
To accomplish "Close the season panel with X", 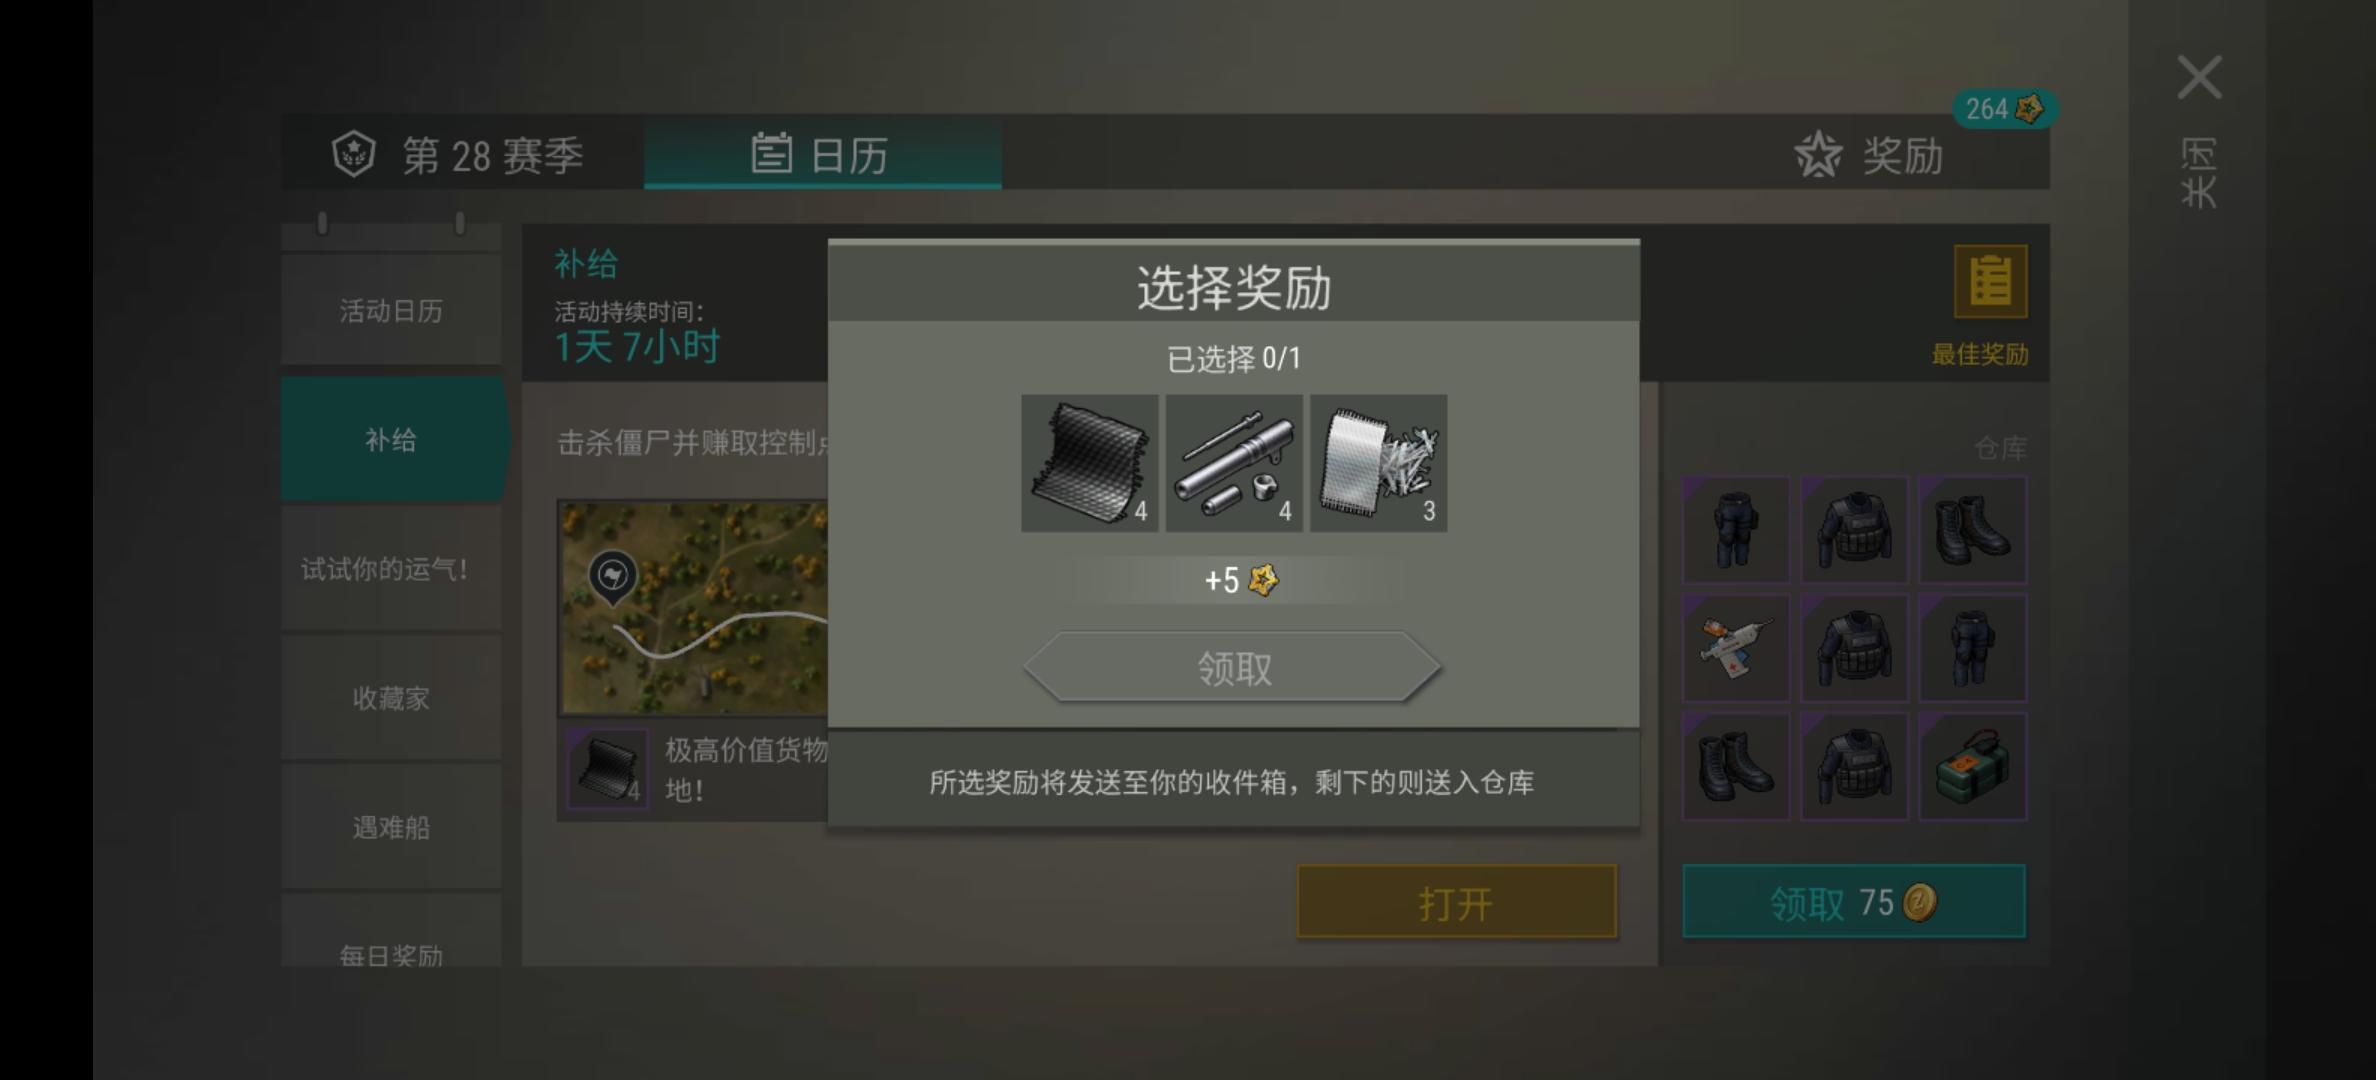I will [2199, 77].
